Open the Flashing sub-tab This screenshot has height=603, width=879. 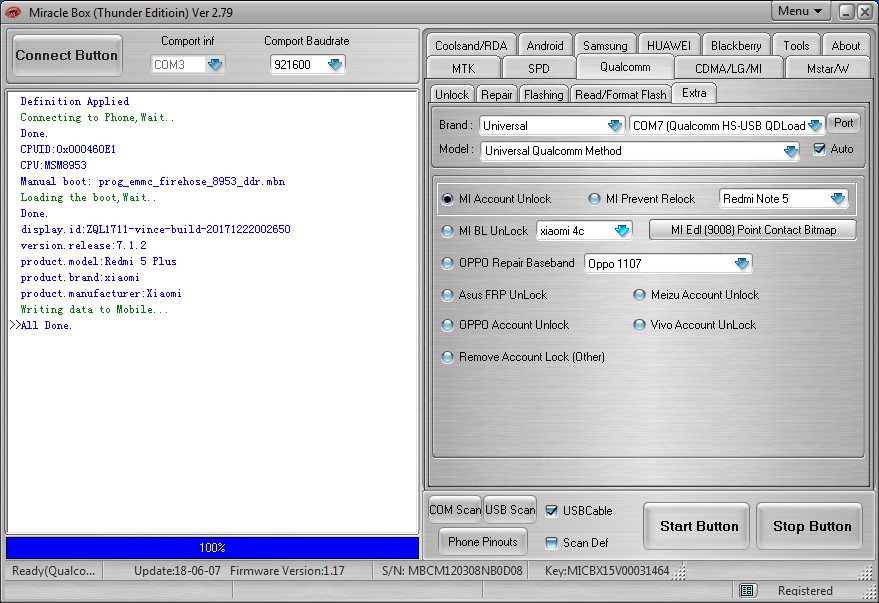(544, 95)
